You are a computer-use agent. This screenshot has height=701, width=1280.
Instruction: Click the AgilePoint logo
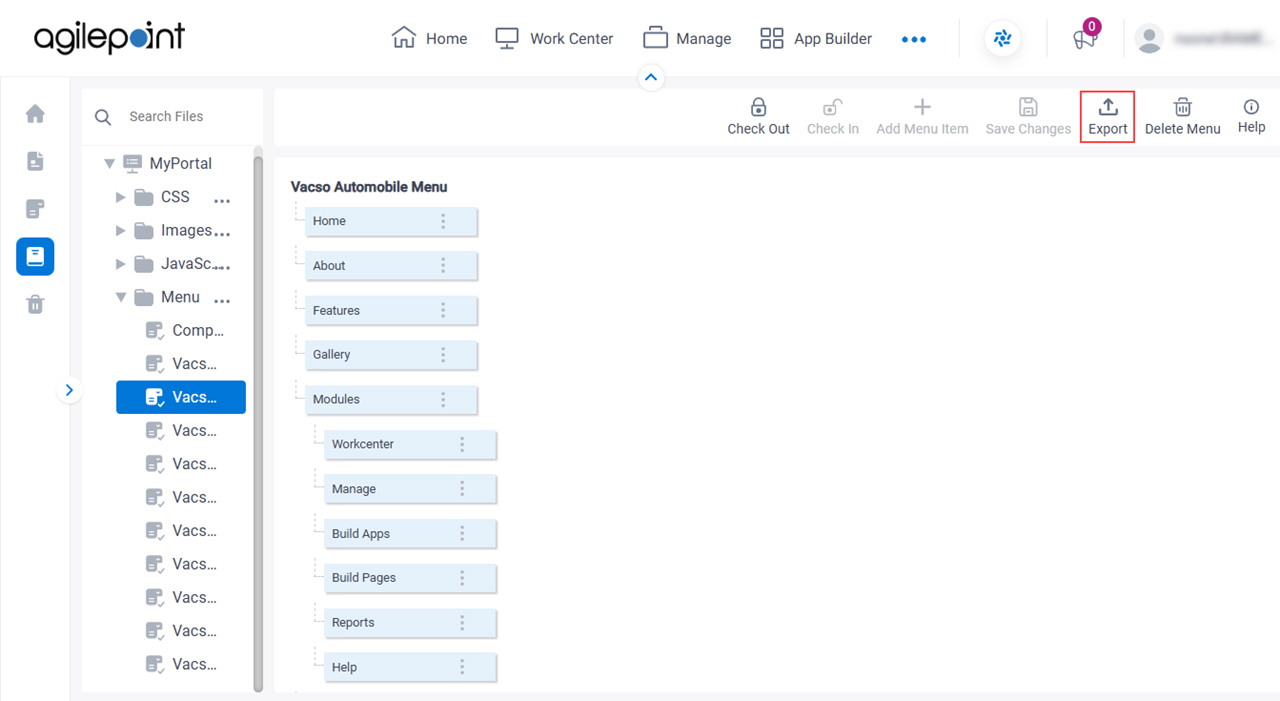[x=110, y=38]
